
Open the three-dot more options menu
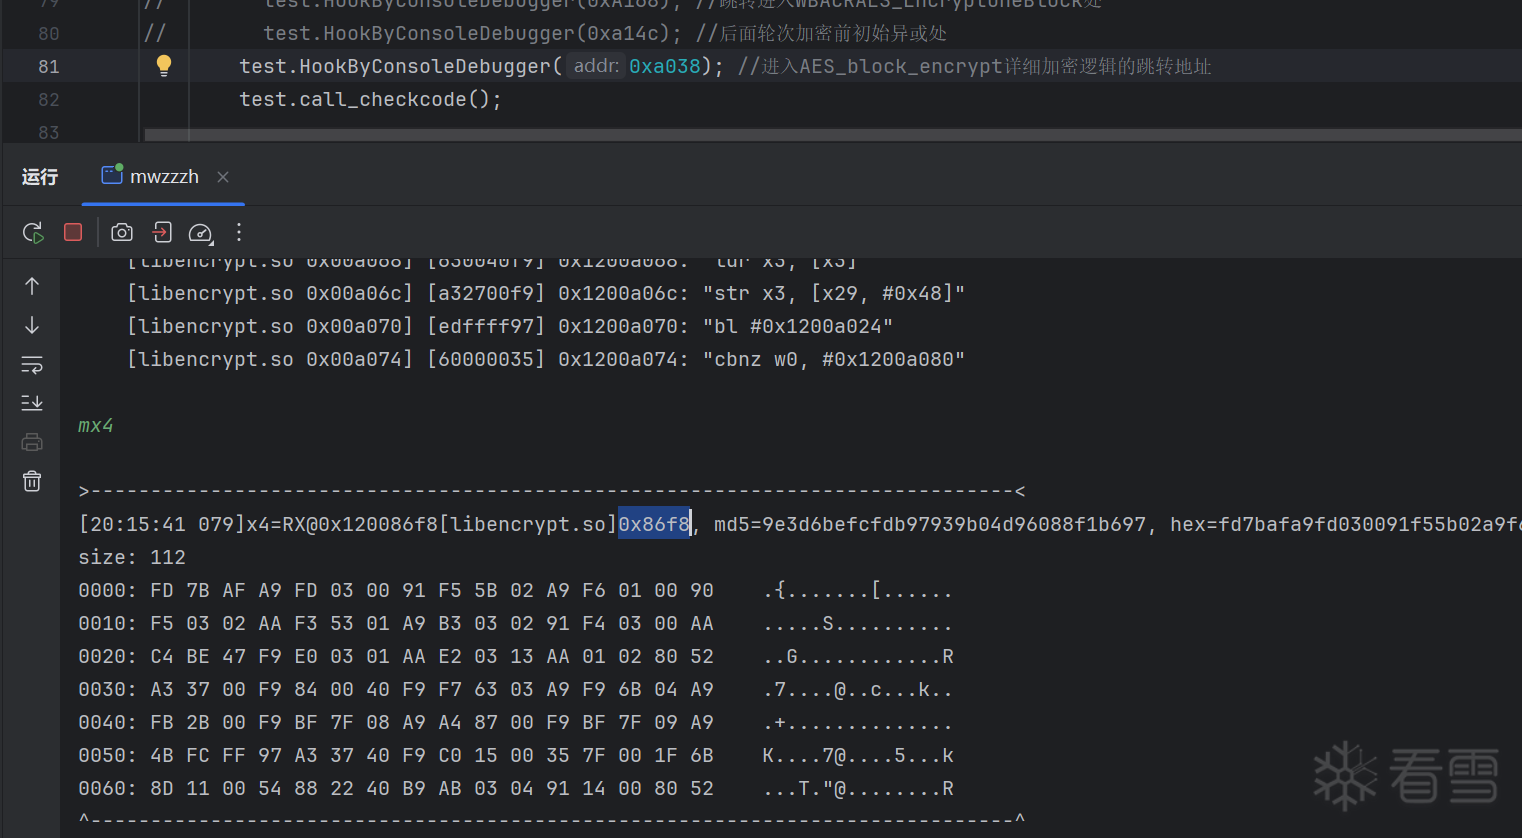(x=239, y=232)
